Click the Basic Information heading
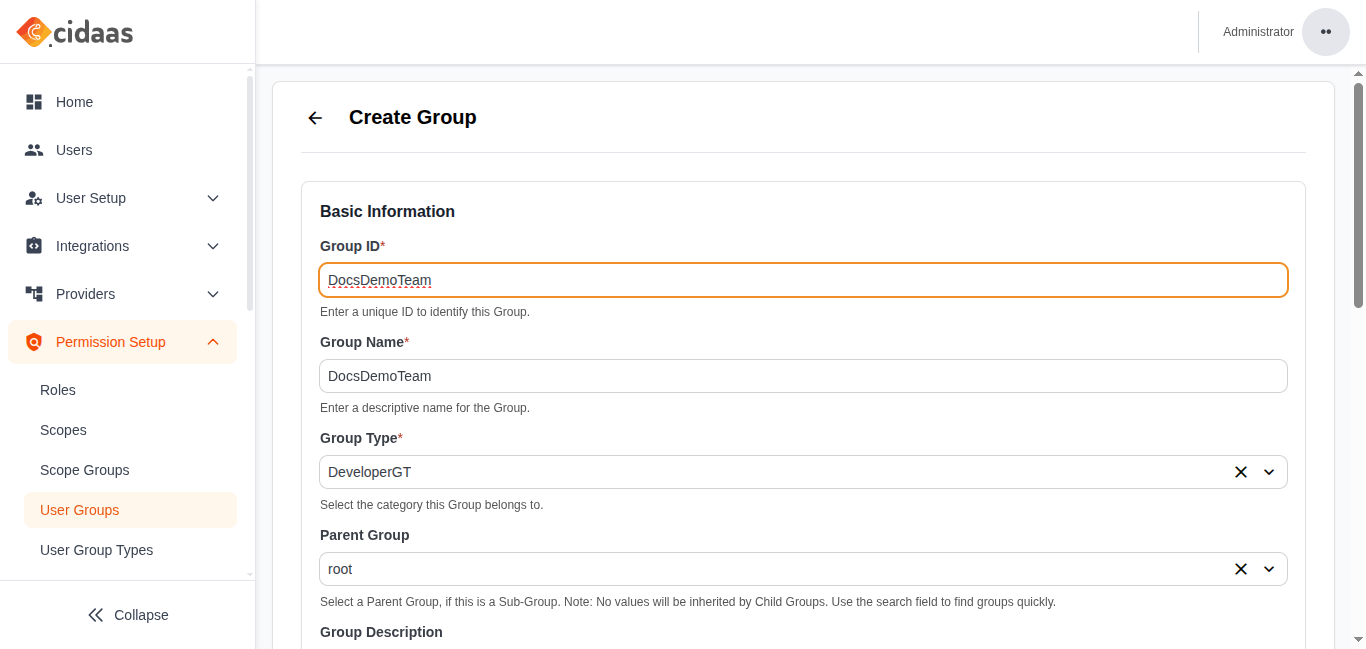The width and height of the screenshot is (1366, 649). click(387, 211)
